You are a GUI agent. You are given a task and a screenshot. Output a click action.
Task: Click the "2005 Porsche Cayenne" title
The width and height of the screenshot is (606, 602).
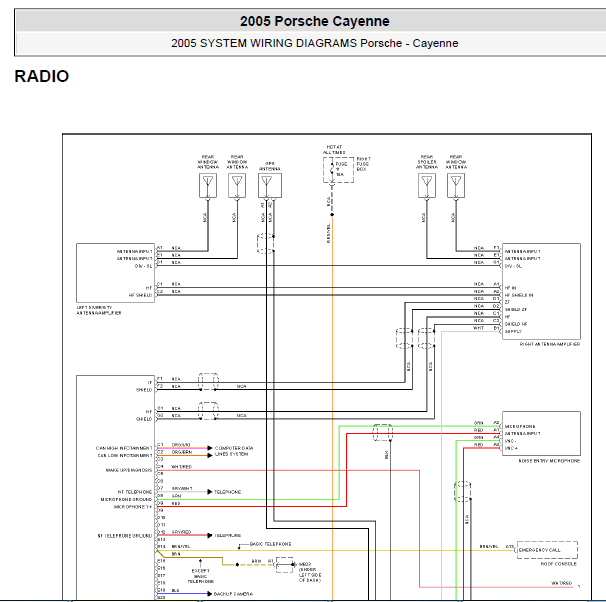[x=315, y=21]
